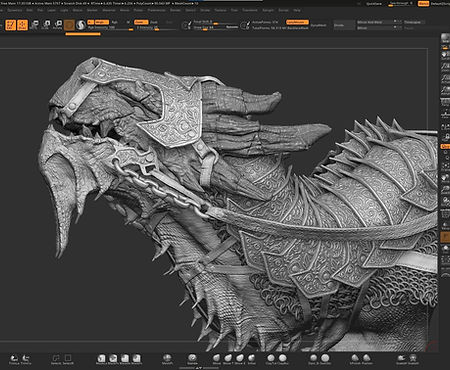This screenshot has width=450, height=370.
Task: Toggle the Rgb mode button
Action: click(115, 22)
